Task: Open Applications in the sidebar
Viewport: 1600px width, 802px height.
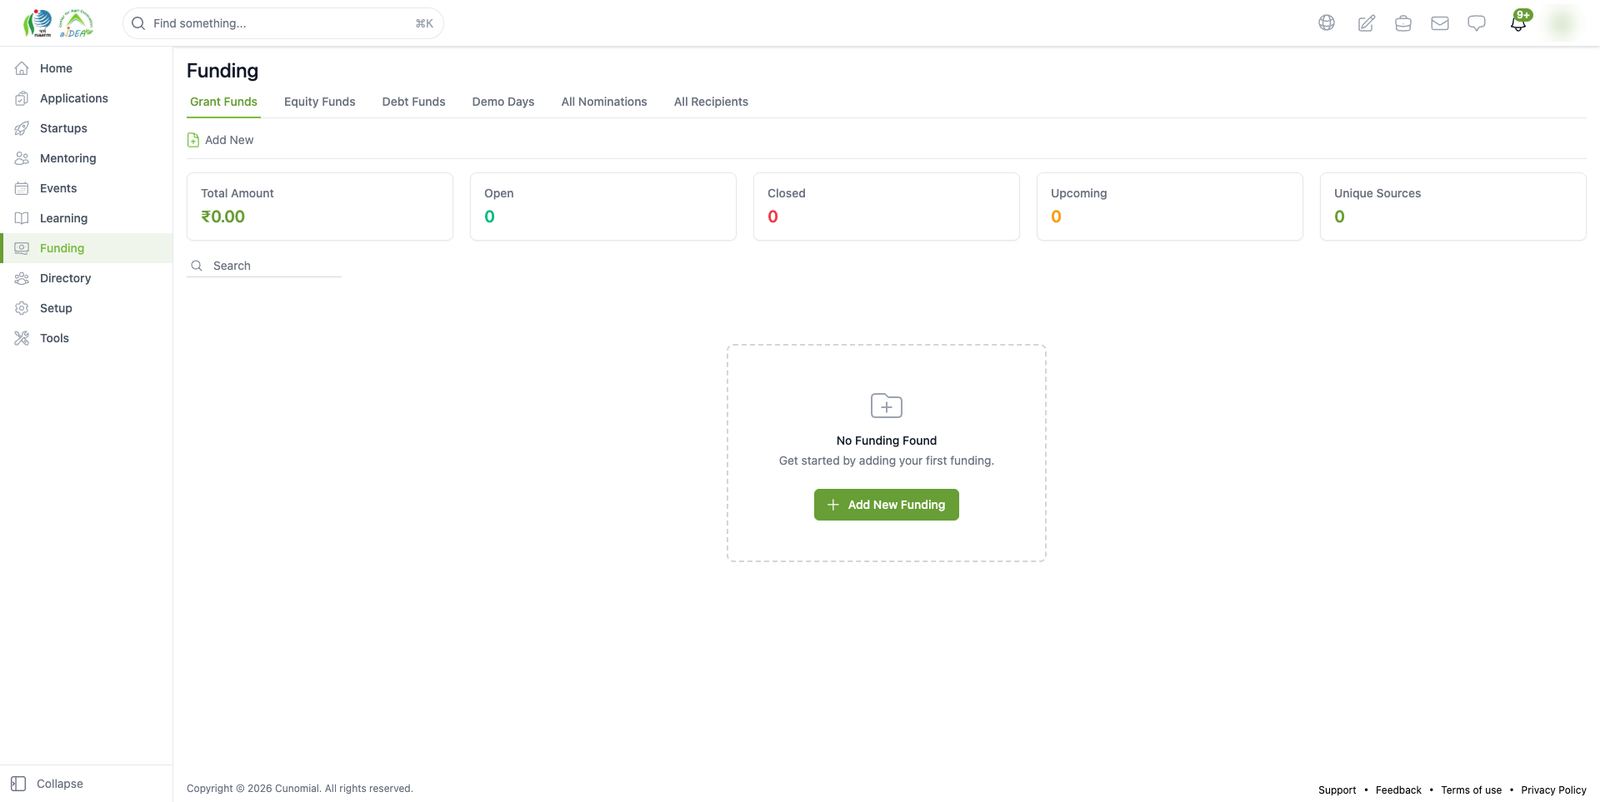Action: click(x=86, y=98)
